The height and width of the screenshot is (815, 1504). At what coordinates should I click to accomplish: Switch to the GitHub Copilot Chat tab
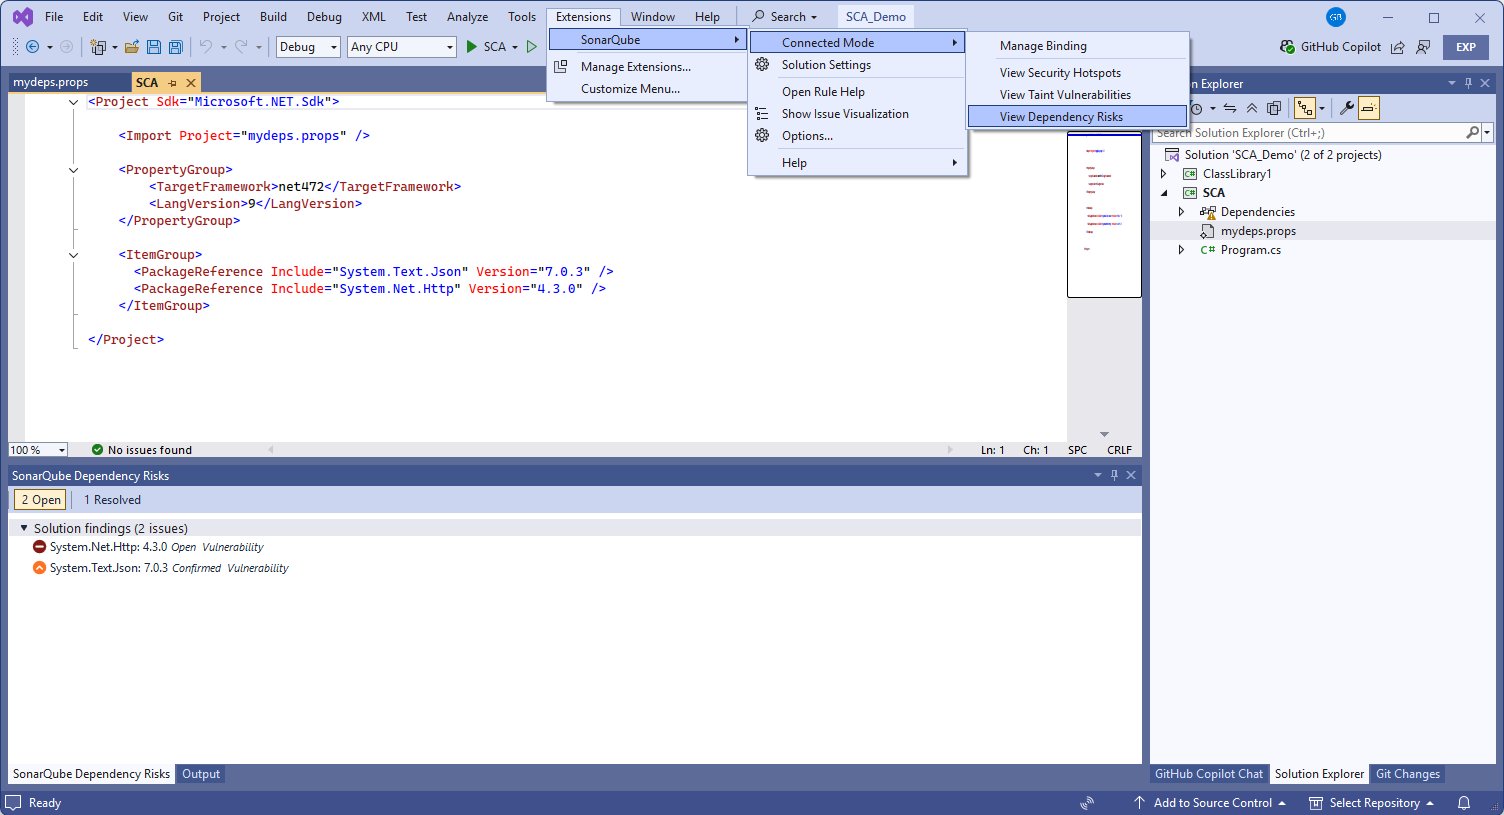1209,774
